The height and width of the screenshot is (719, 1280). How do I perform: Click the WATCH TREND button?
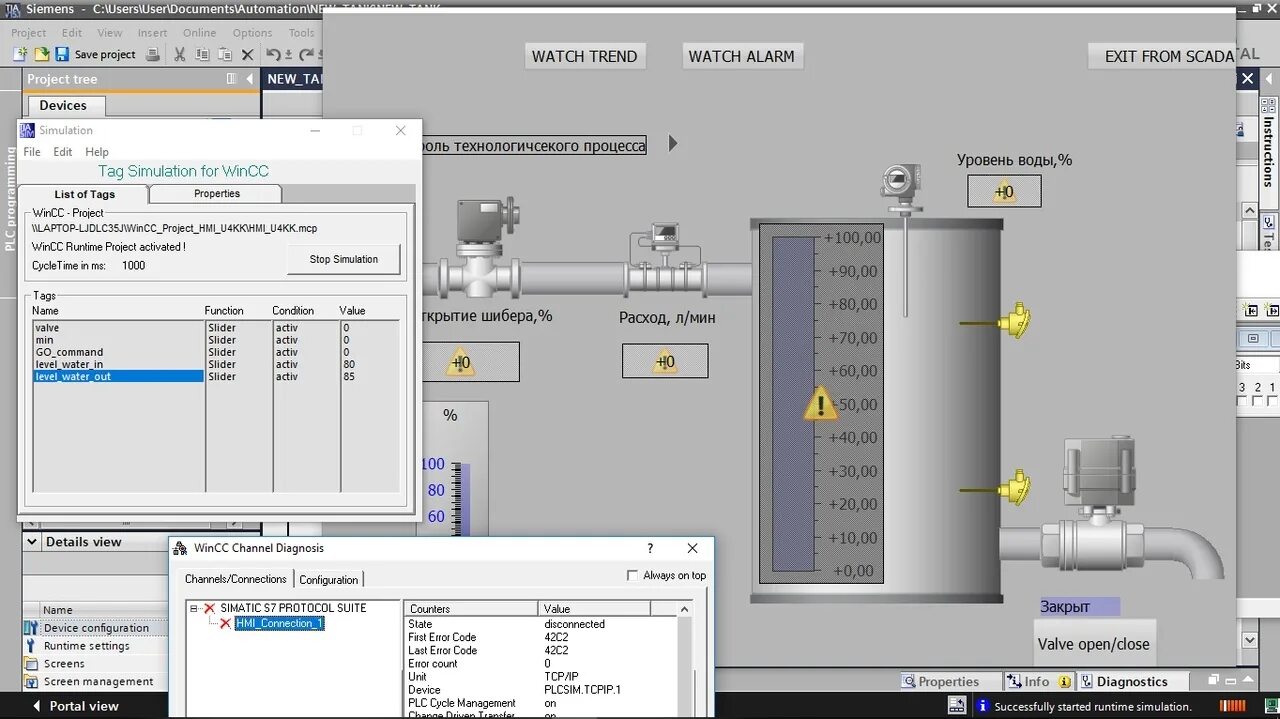point(584,56)
